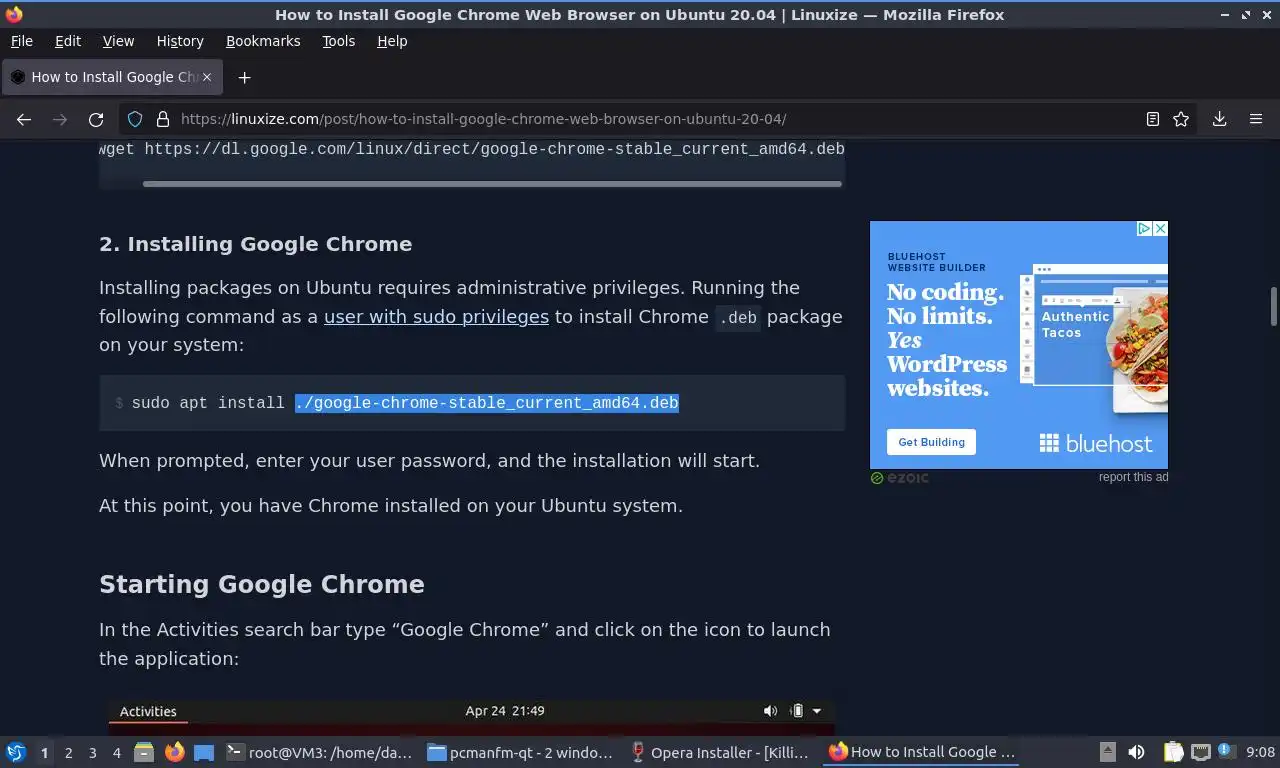Open the volume control in system tray

pos(1136,752)
